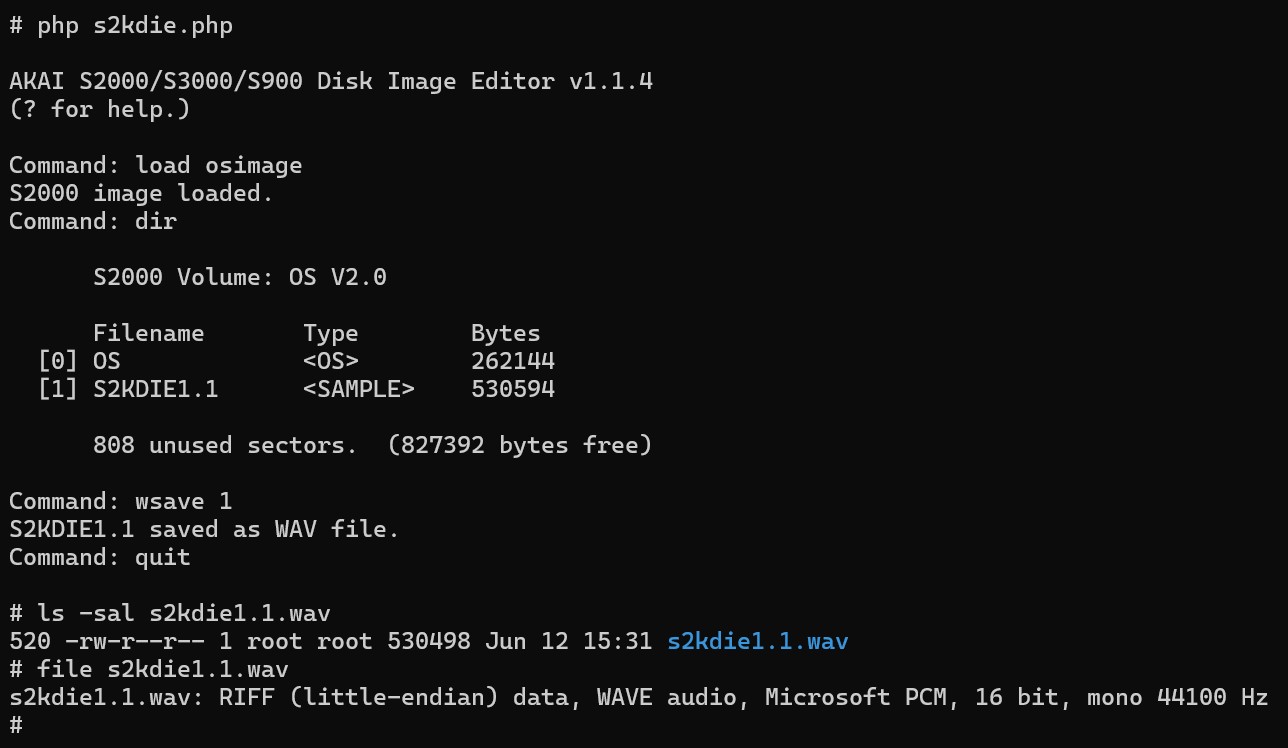Click the final empty shell prompt

(16, 725)
